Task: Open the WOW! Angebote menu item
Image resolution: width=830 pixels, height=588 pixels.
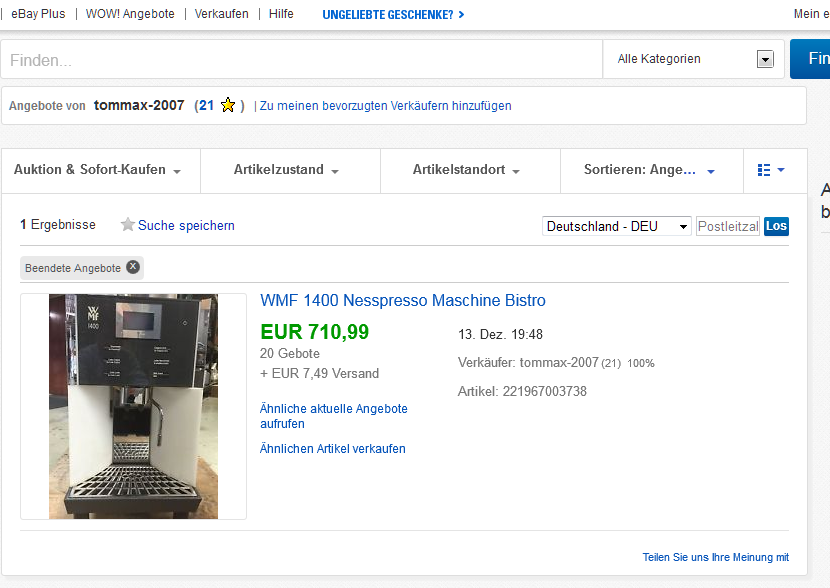Action: 130,14
